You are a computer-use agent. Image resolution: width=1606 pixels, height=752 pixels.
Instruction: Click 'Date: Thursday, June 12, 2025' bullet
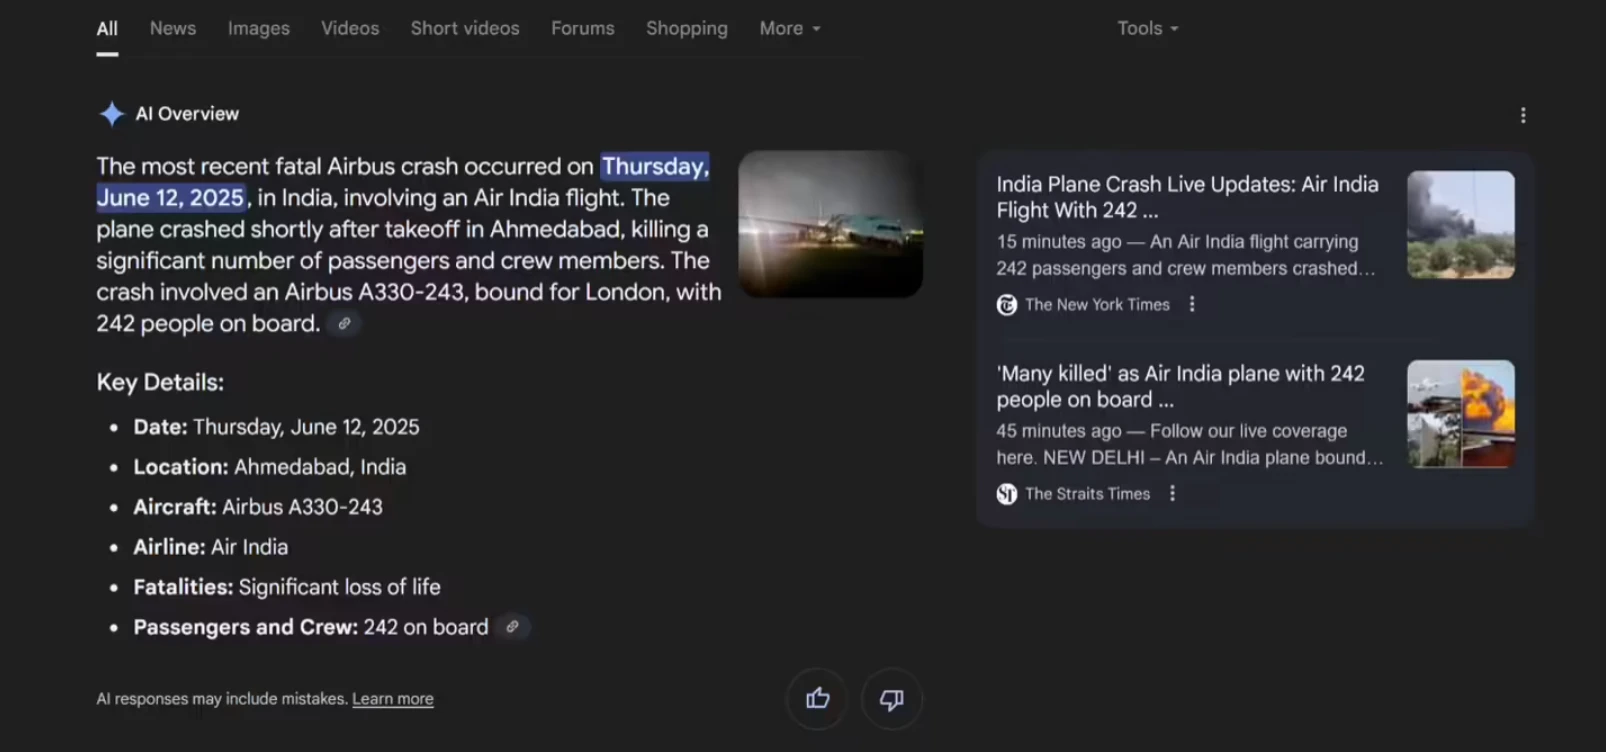pos(276,427)
